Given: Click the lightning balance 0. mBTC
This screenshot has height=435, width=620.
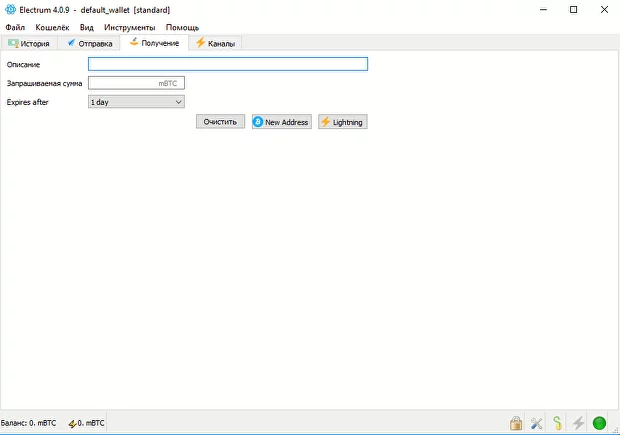Looking at the screenshot, I should pyautogui.click(x=87, y=423).
